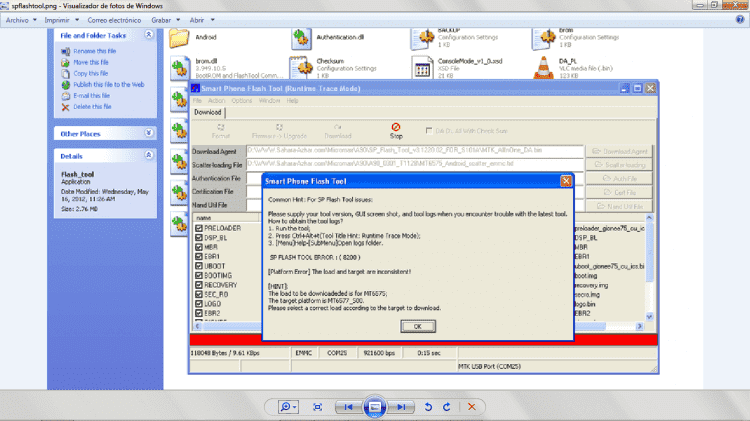750x421 pixels.
Task: Select the Android folder icon
Action: pos(179,38)
